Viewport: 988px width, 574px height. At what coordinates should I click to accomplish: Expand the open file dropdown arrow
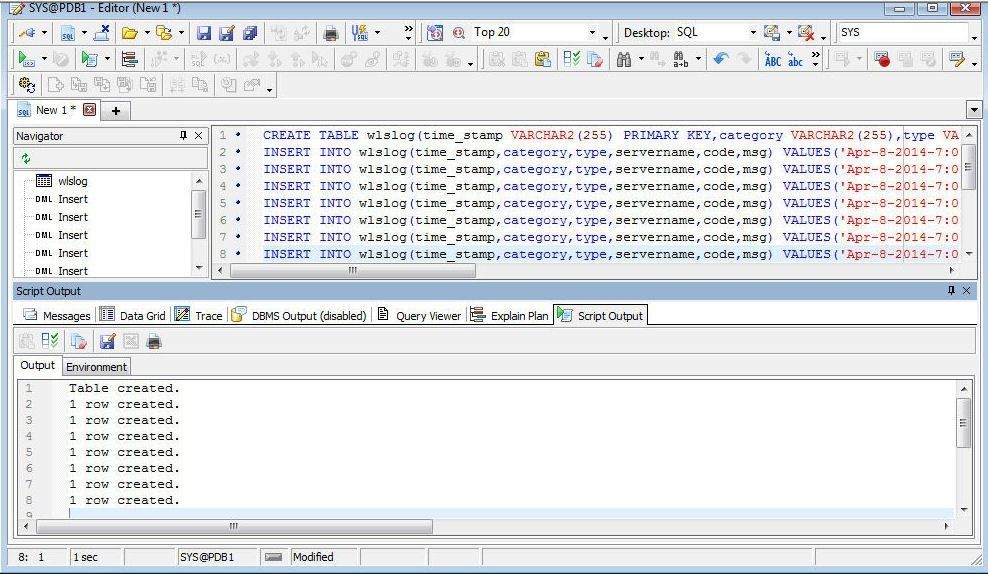[147, 33]
